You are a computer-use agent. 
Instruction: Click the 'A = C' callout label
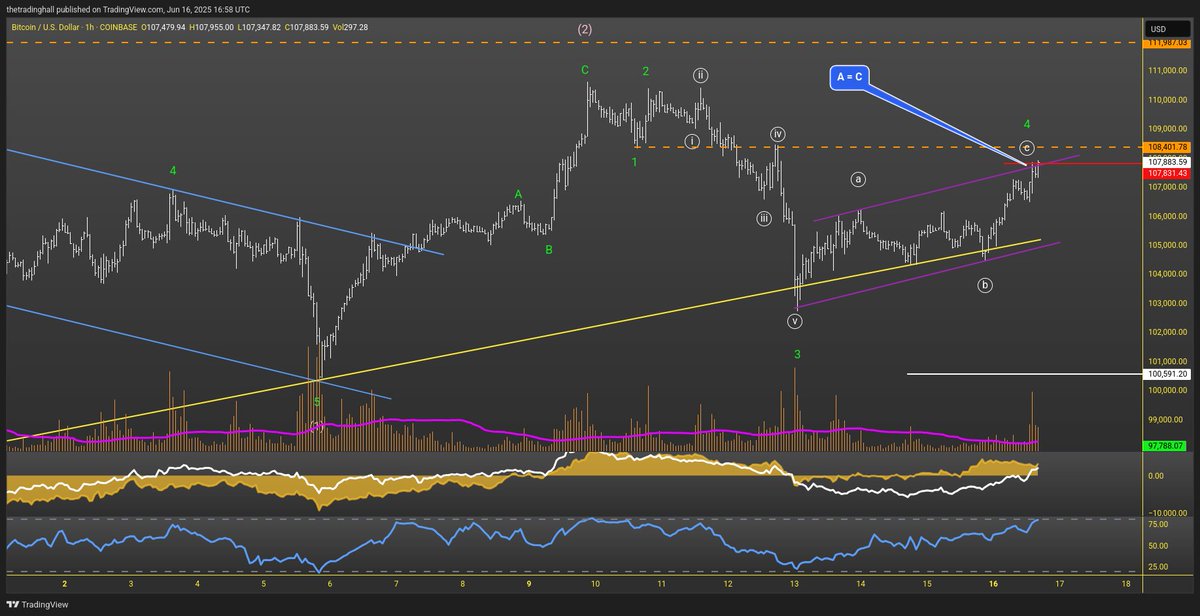(x=850, y=75)
